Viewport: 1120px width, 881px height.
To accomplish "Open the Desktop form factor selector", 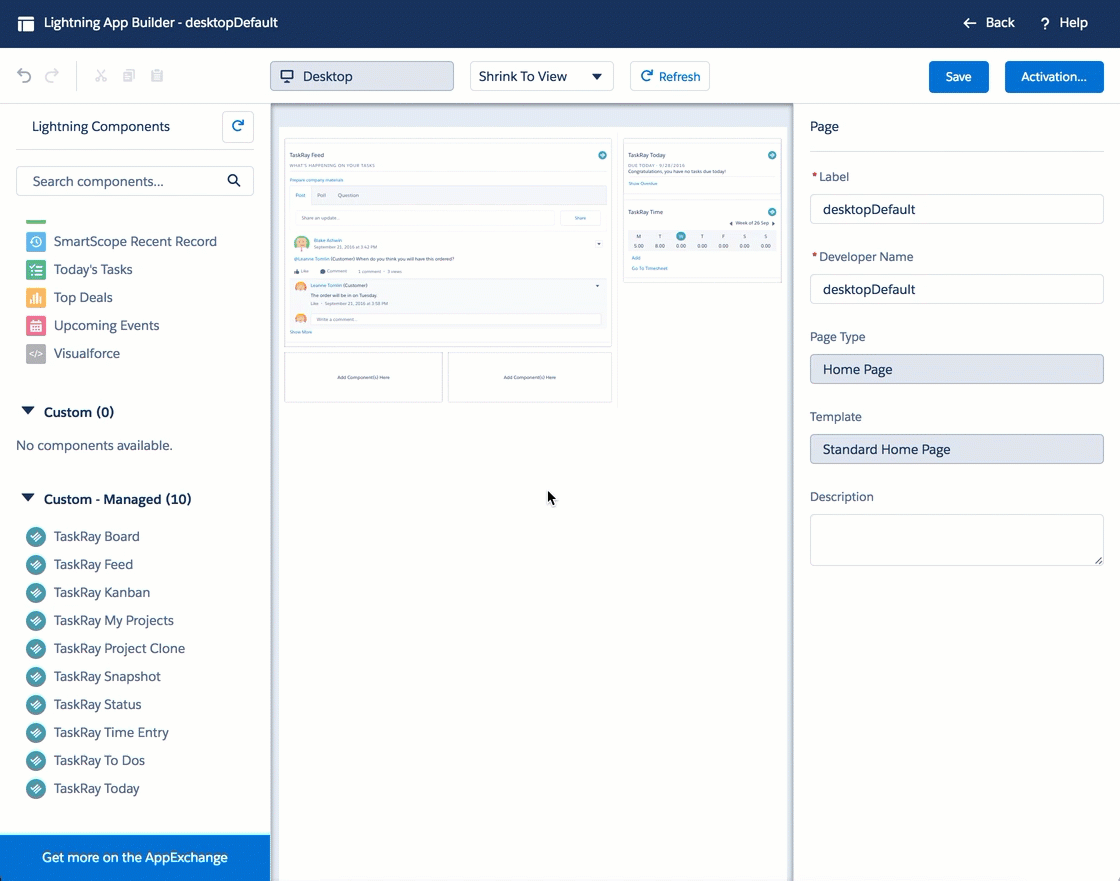I will tap(361, 76).
